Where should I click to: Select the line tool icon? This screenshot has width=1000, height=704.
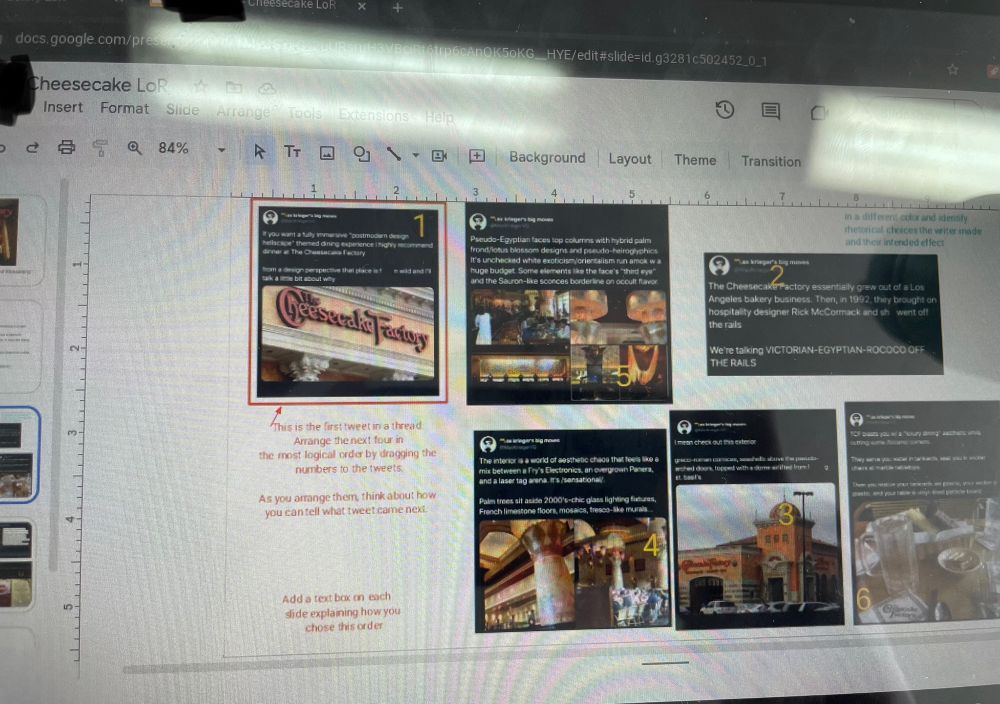point(394,154)
